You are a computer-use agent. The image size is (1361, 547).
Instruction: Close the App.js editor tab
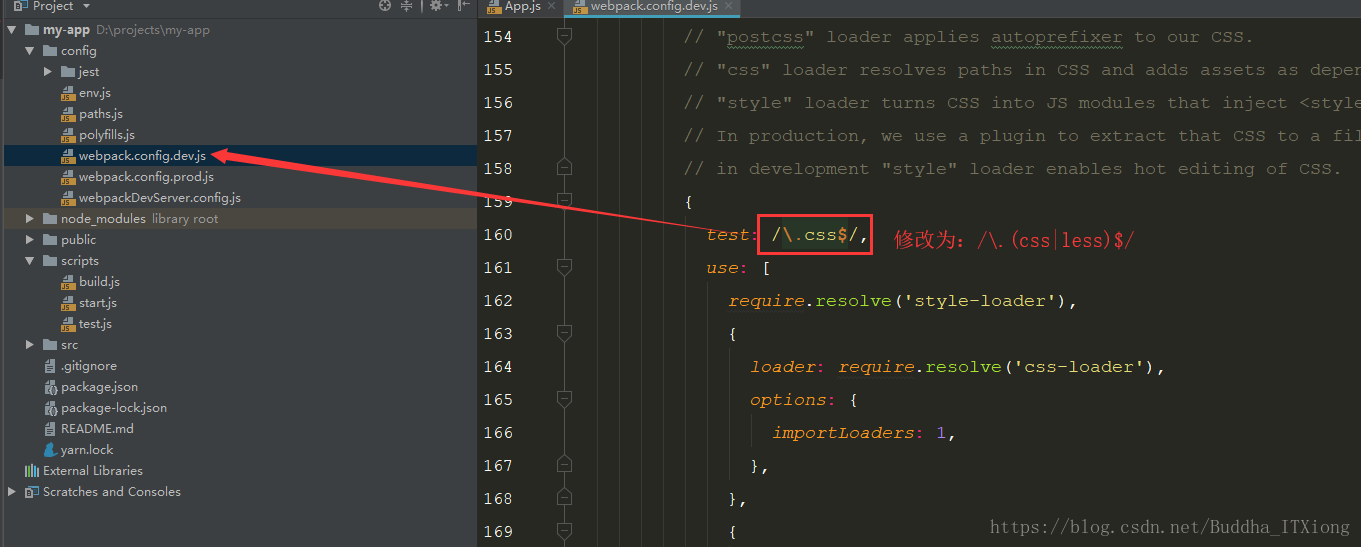click(x=552, y=7)
